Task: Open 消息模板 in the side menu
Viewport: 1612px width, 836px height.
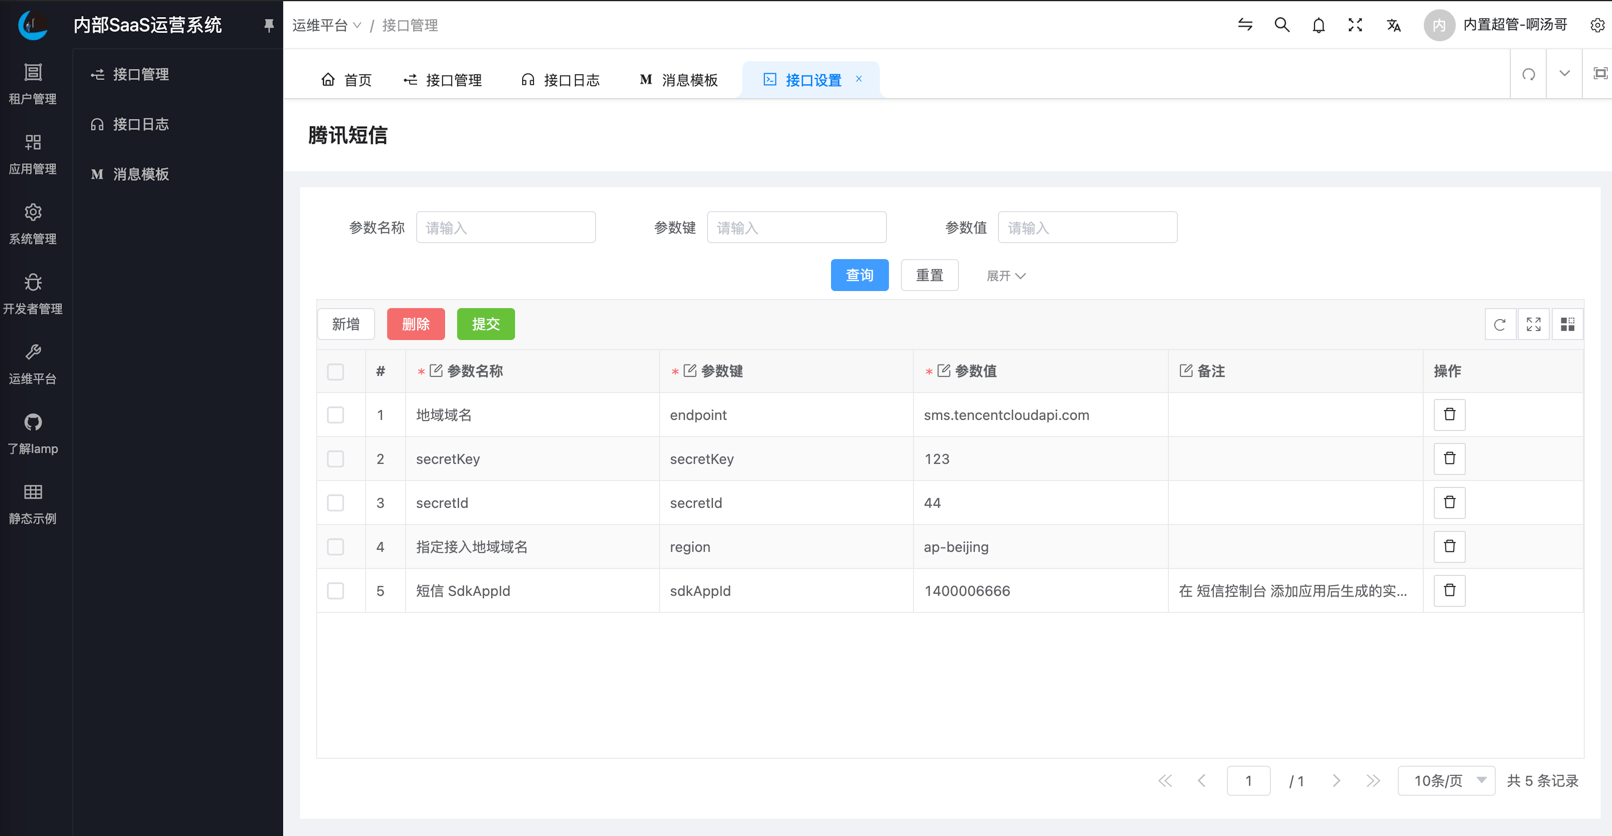Action: click(140, 174)
